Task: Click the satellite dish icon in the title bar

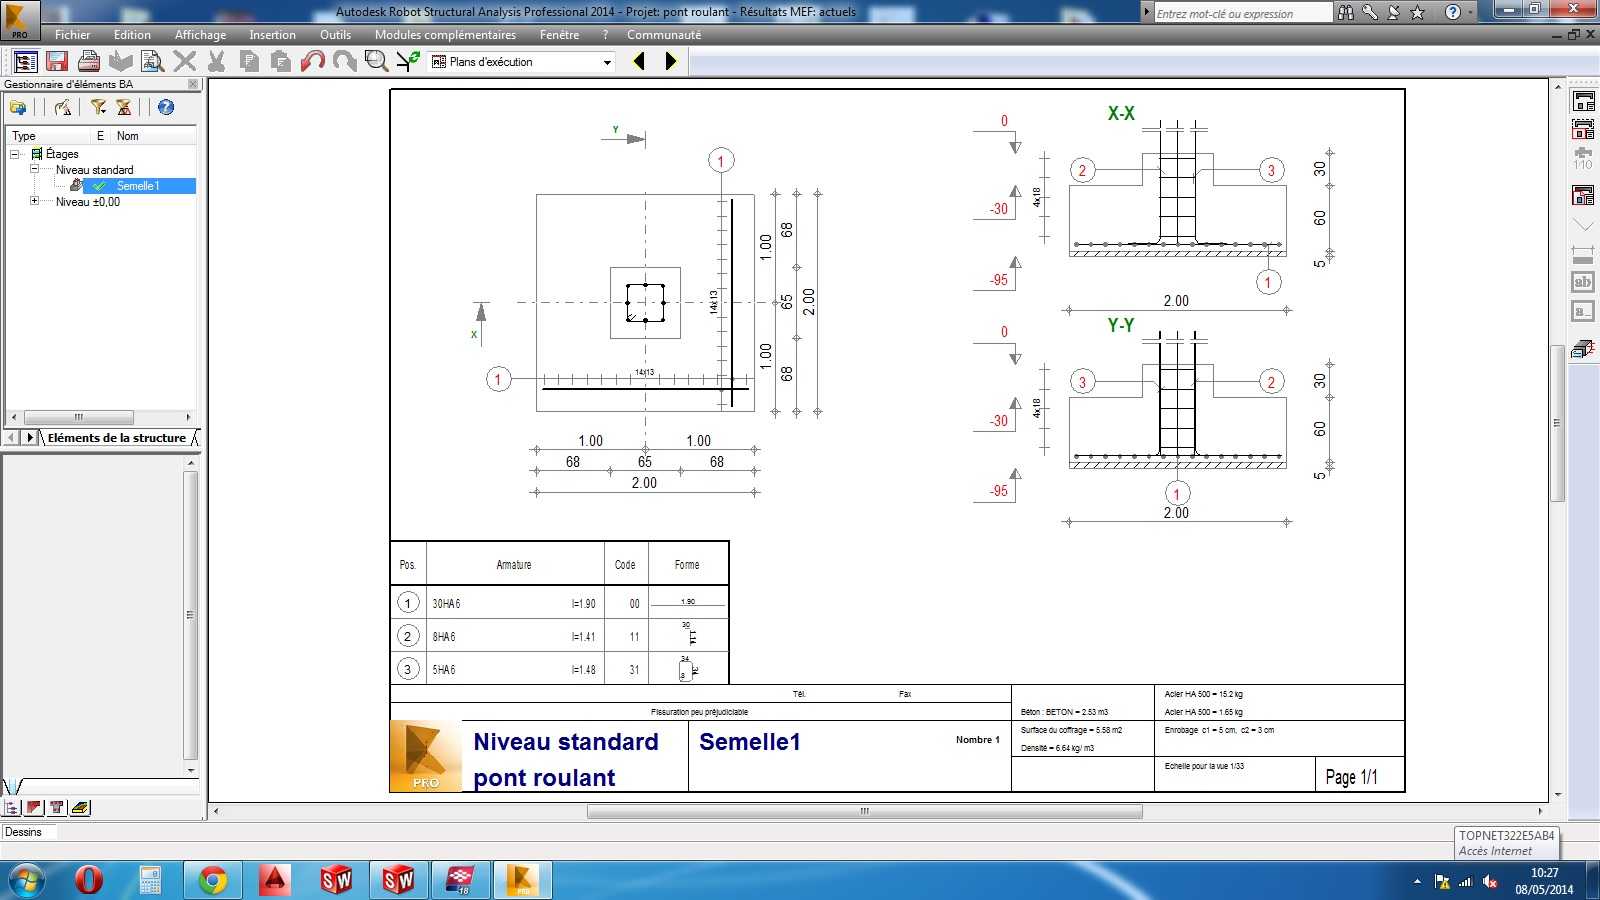Action: click(1393, 12)
